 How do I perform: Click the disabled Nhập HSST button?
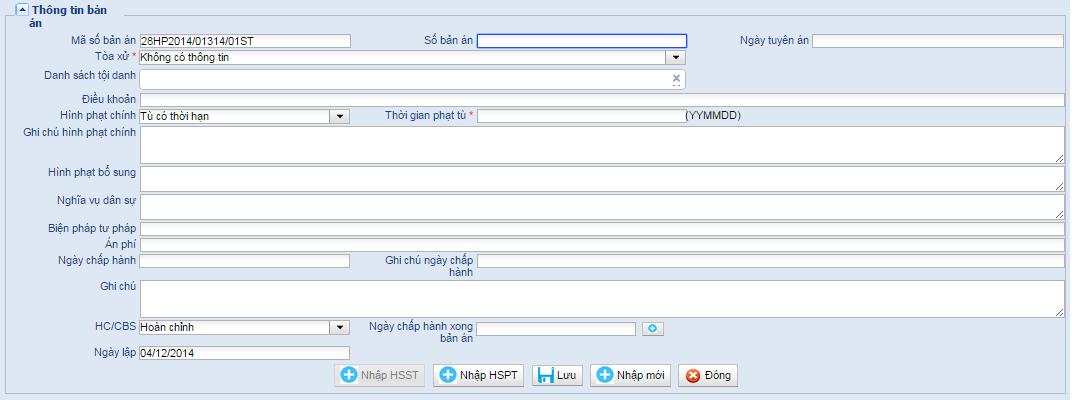(x=380, y=376)
